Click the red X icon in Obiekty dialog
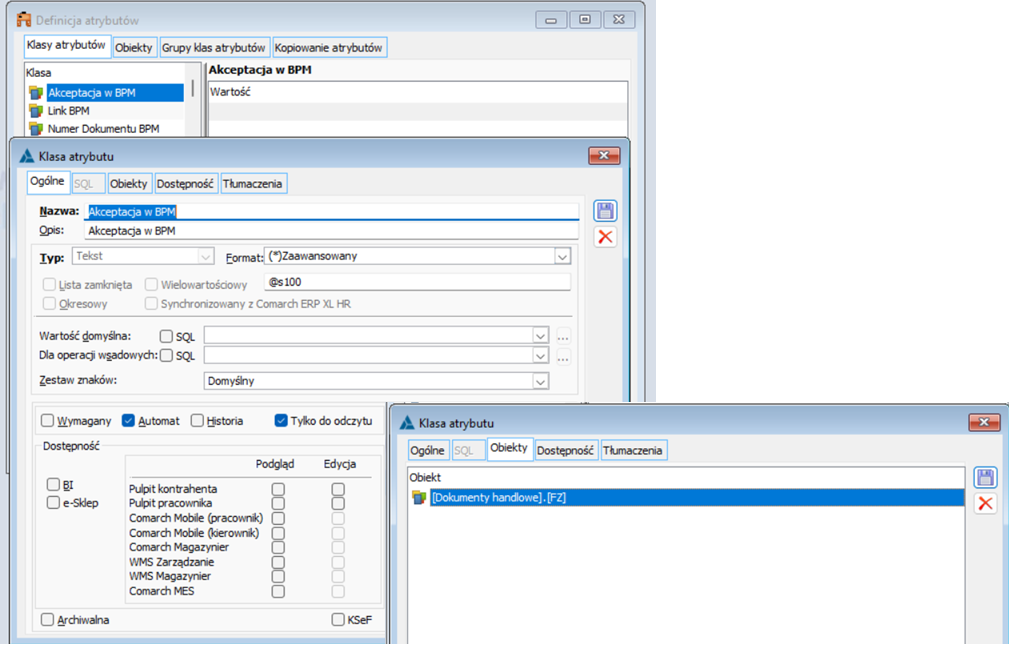This screenshot has height=646, width=1012. pos(985,503)
